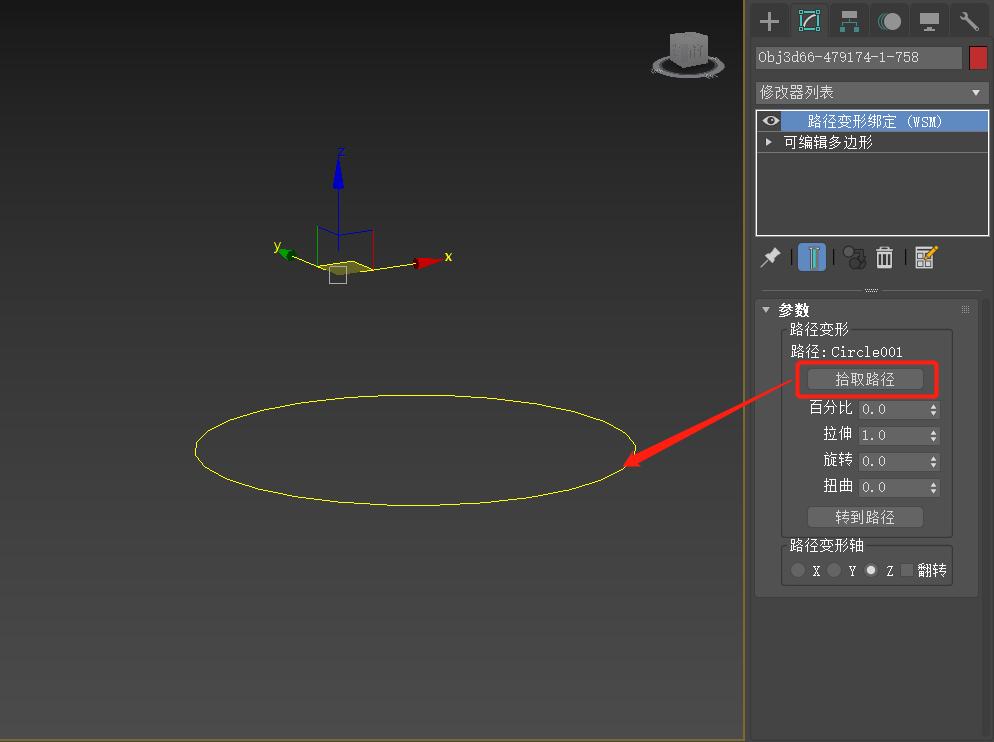
Task: Click the 拾取路径 button
Action: (865, 378)
